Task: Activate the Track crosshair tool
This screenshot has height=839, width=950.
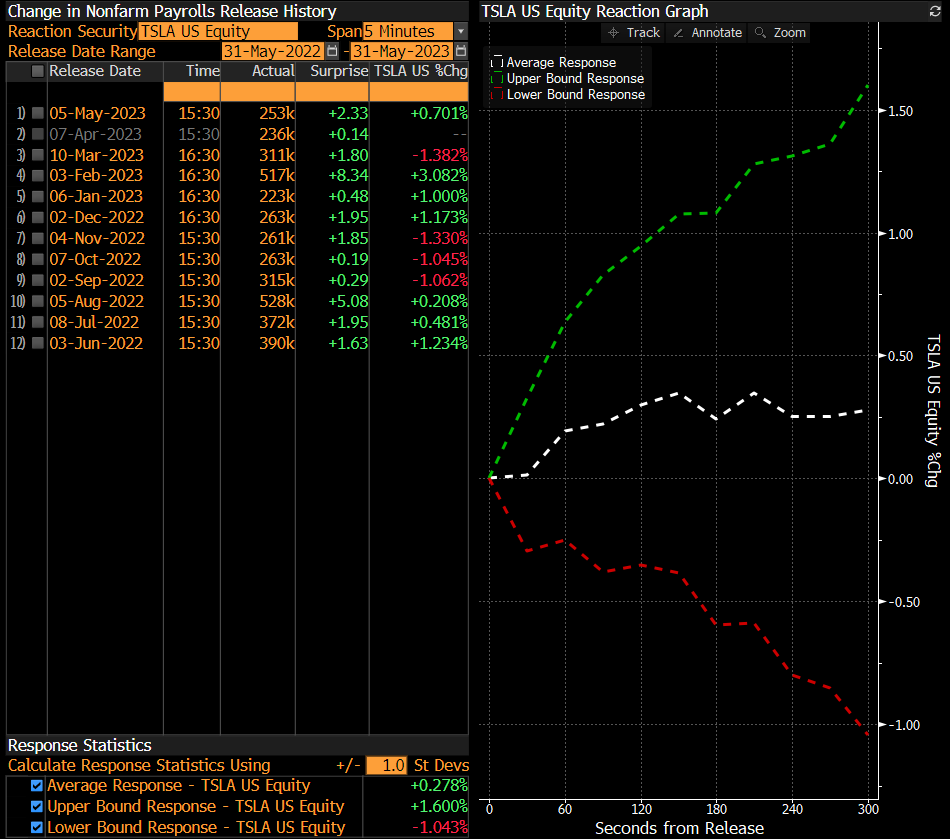Action: 634,32
